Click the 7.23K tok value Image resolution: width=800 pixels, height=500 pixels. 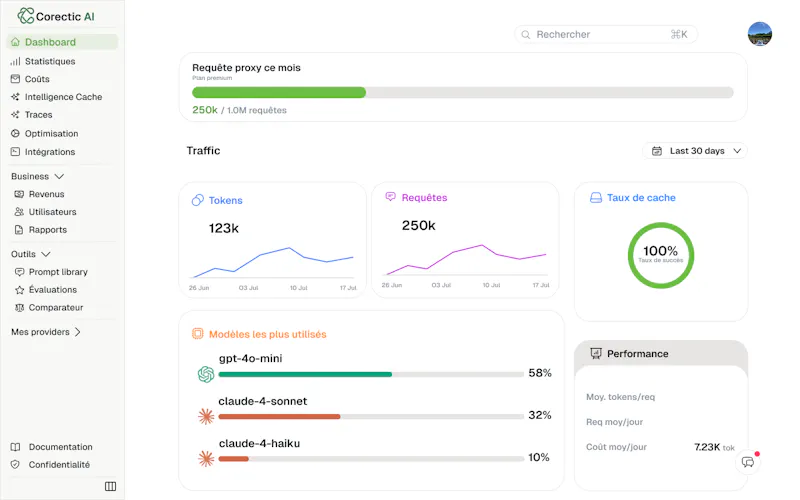point(714,447)
